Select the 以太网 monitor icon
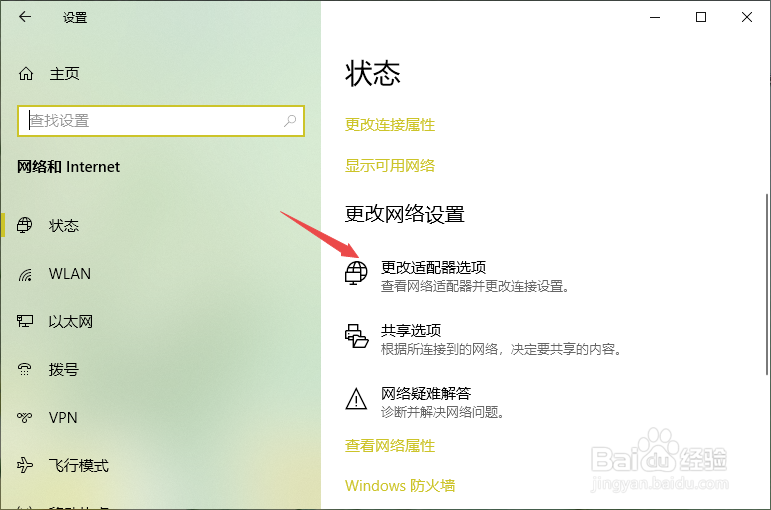This screenshot has width=771, height=510. coord(25,321)
